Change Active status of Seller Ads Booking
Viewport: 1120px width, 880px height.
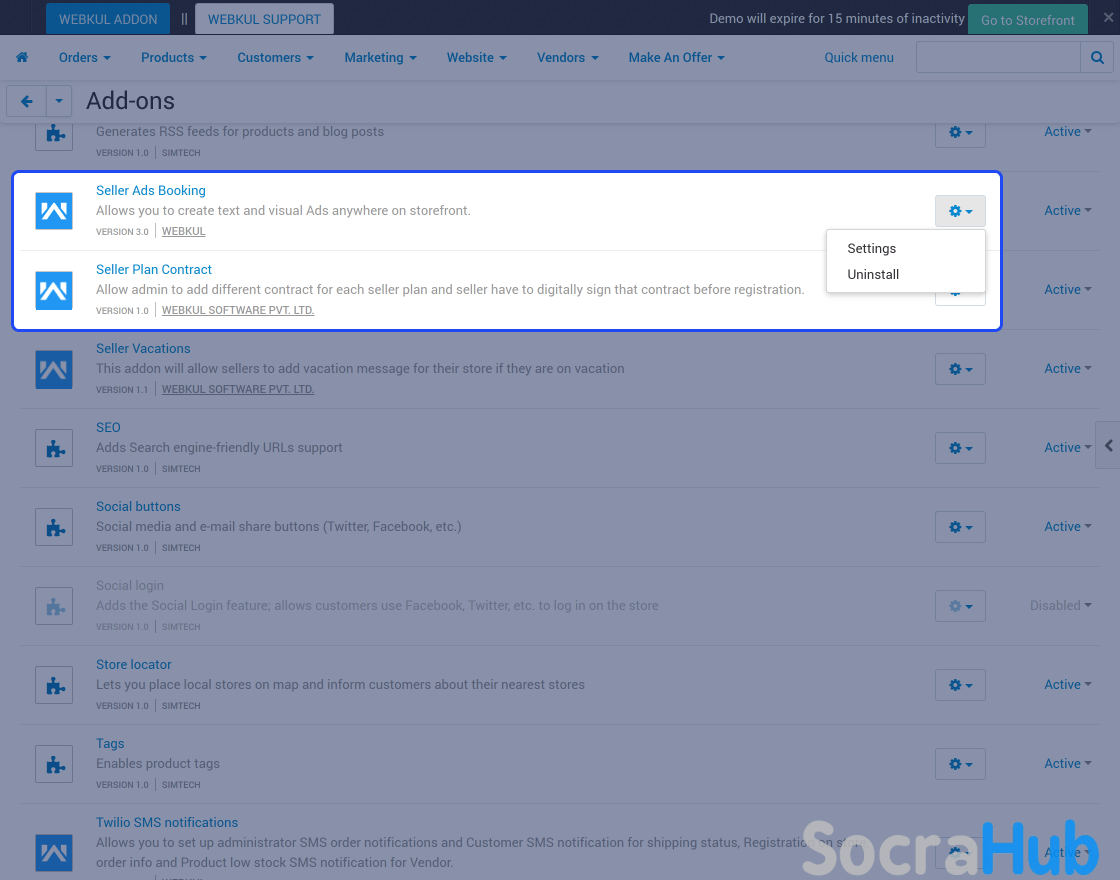pos(1067,211)
